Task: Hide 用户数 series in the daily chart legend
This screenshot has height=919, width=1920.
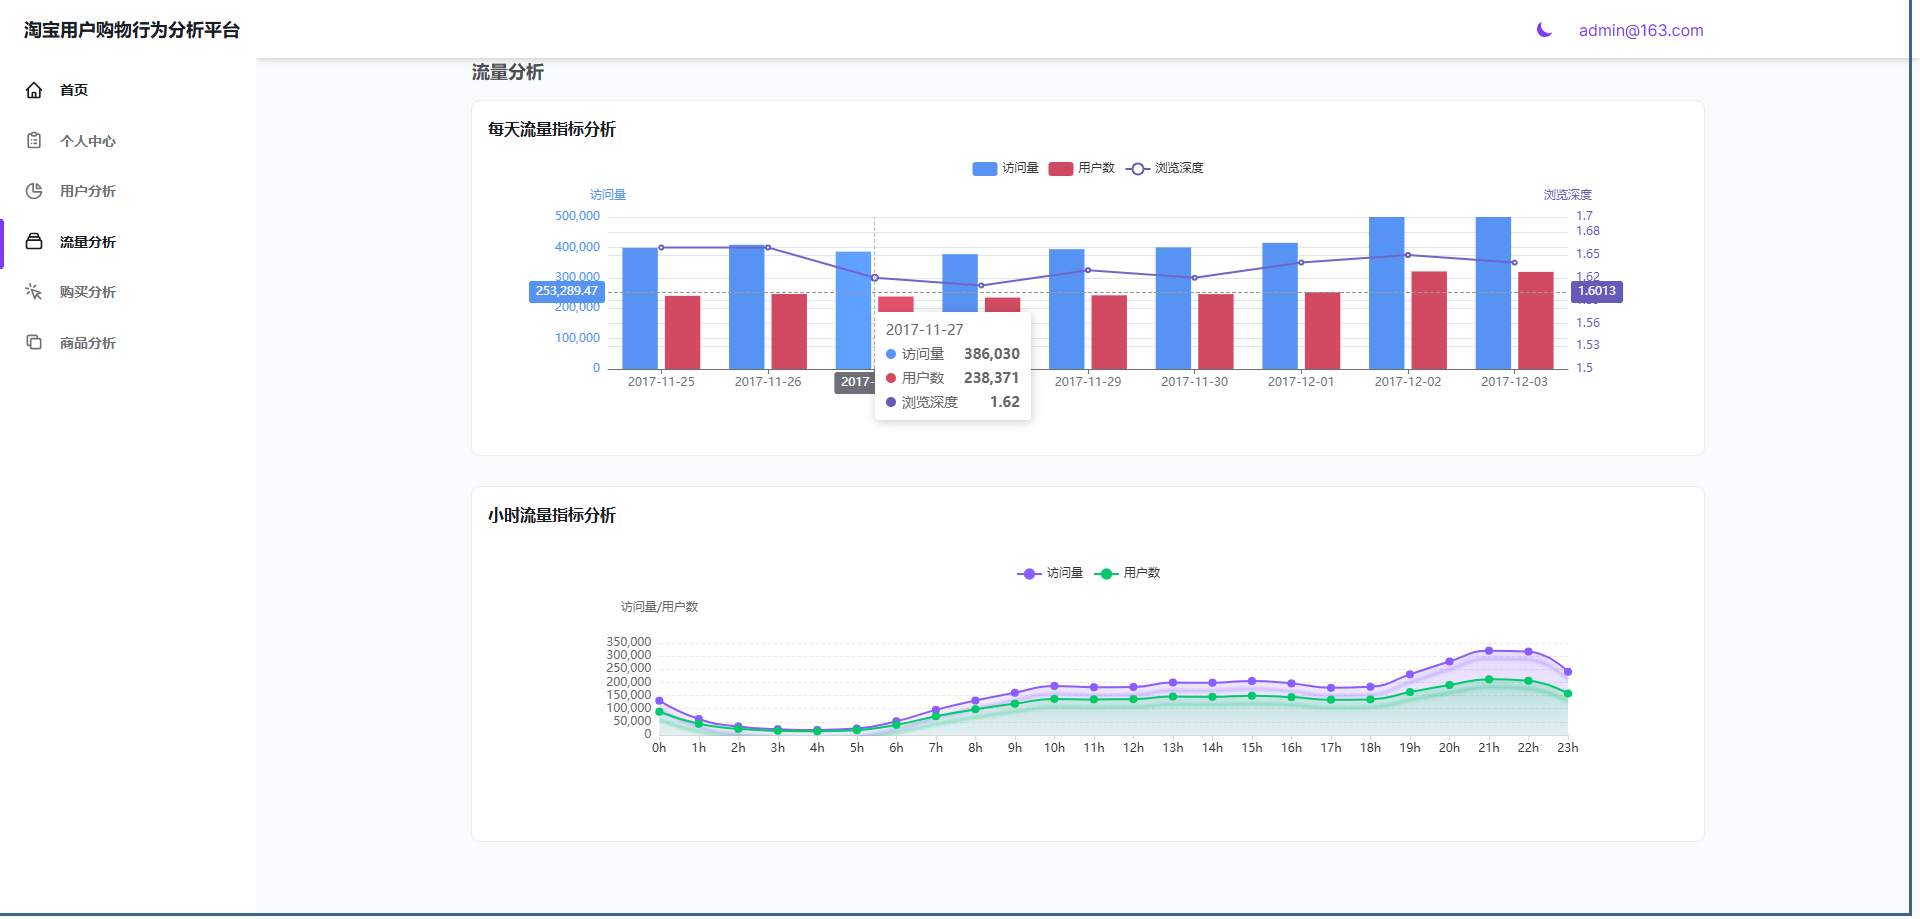Action: pyautogui.click(x=1082, y=168)
